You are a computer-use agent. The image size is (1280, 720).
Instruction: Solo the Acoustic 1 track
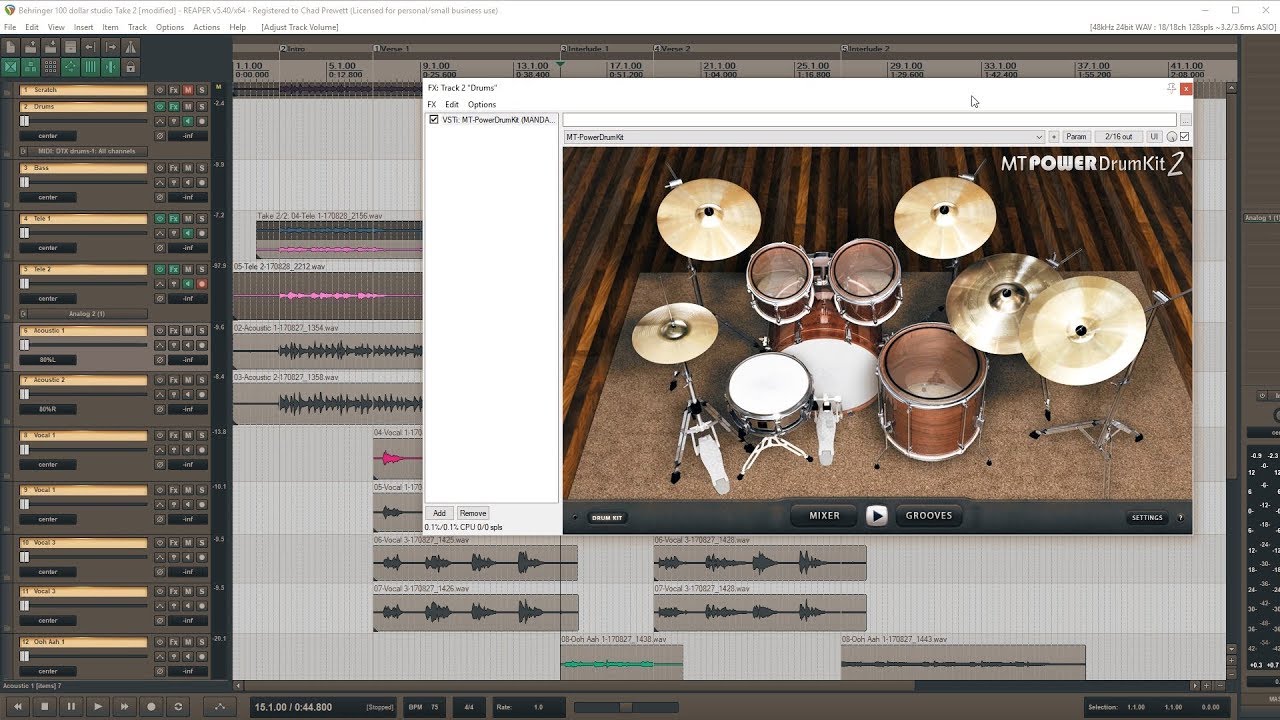[x=202, y=330]
